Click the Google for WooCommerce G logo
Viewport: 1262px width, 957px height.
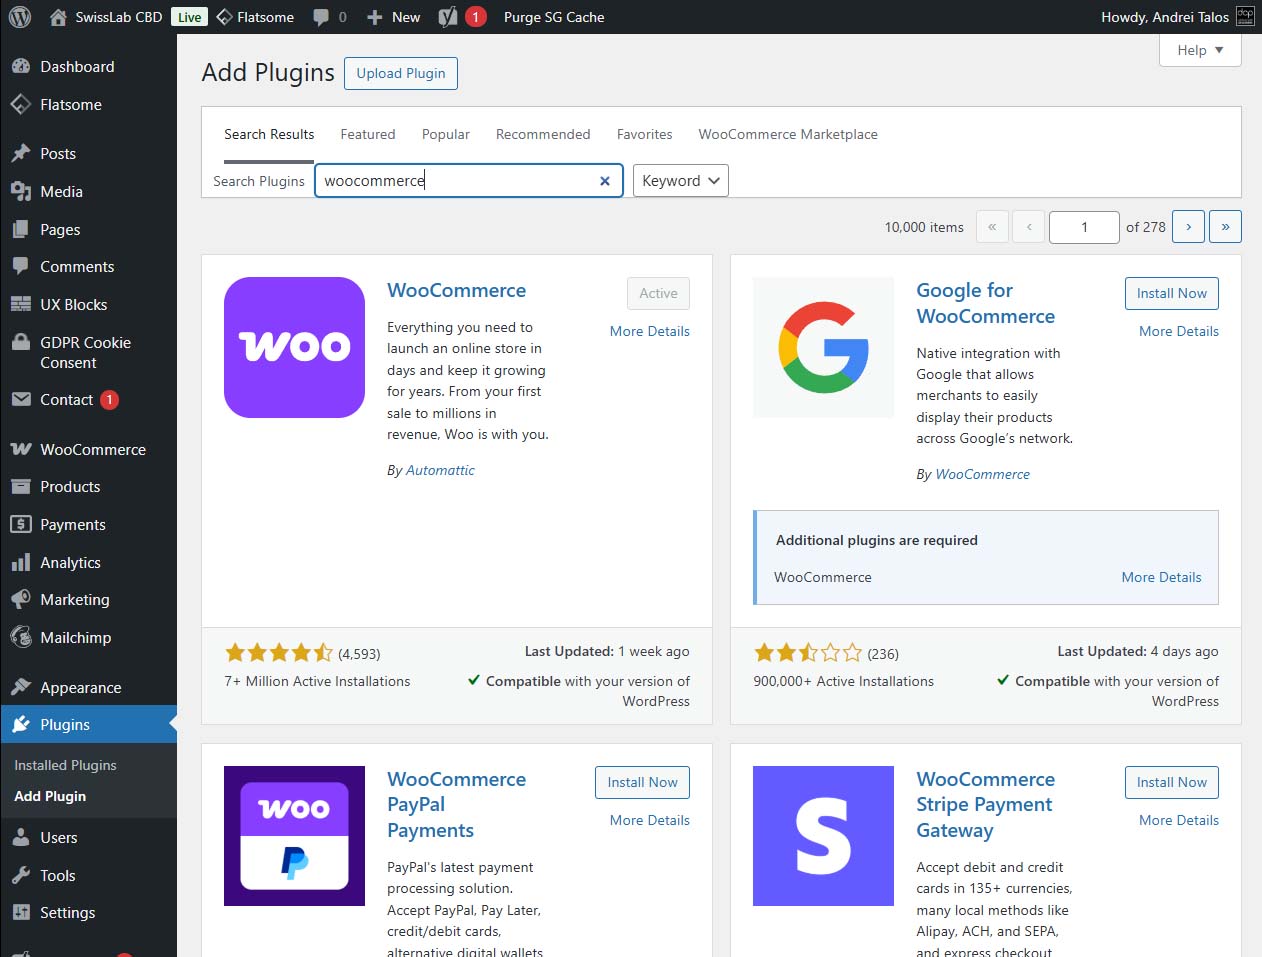pyautogui.click(x=823, y=347)
